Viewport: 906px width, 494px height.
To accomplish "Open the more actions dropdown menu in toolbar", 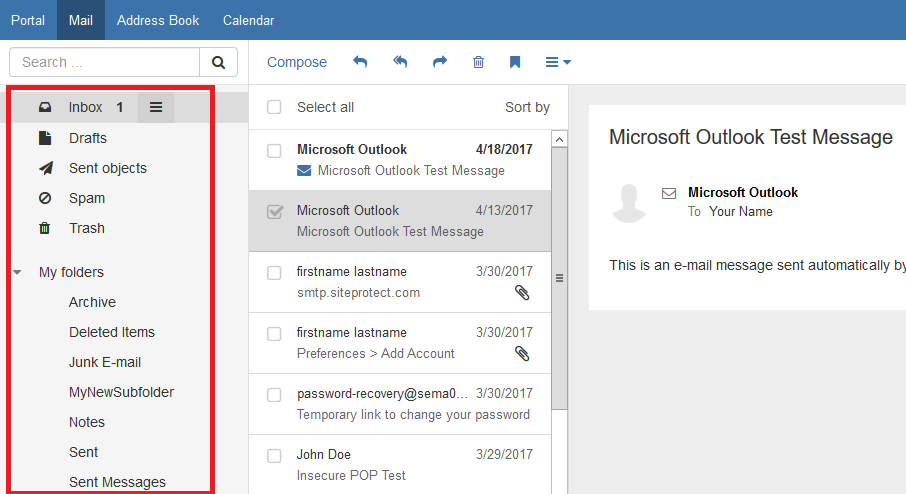I will (558, 62).
